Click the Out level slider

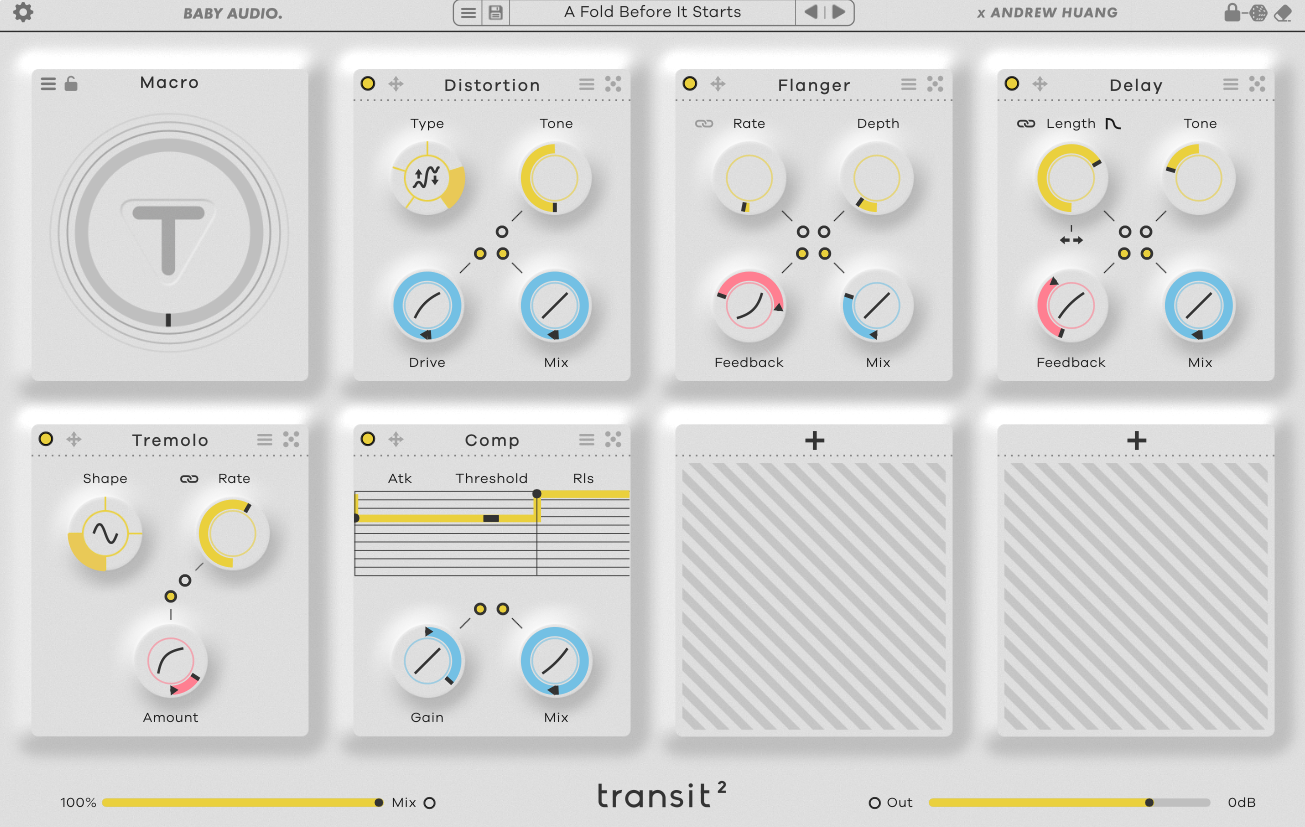(x=1069, y=802)
